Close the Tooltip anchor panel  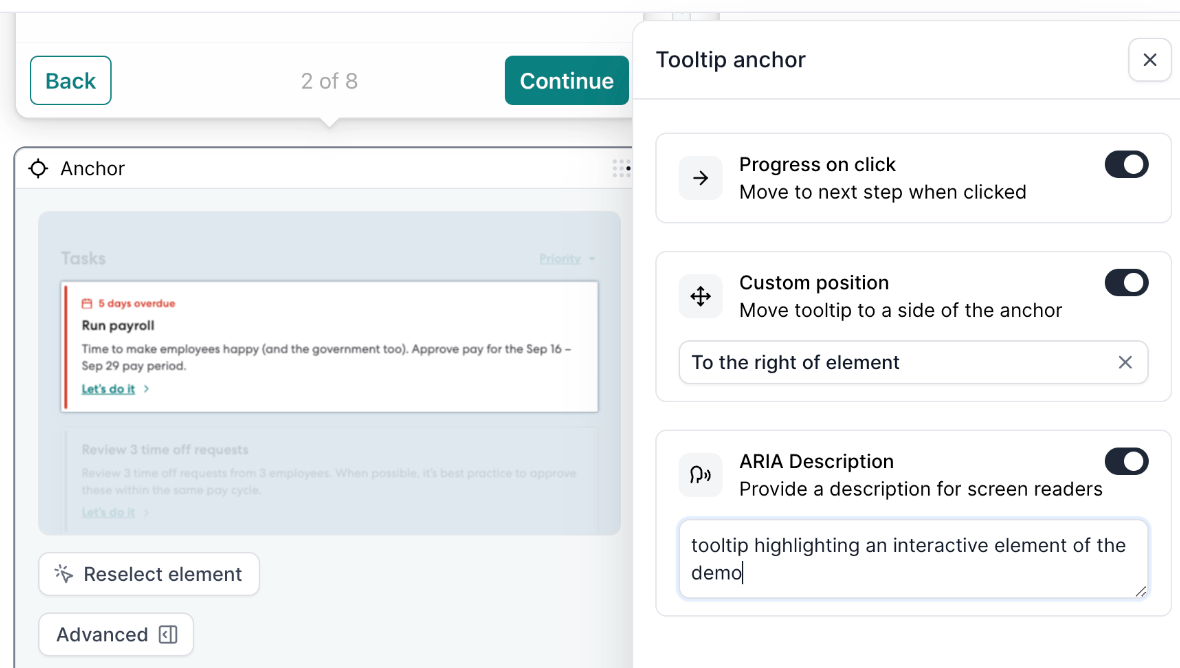point(1149,60)
